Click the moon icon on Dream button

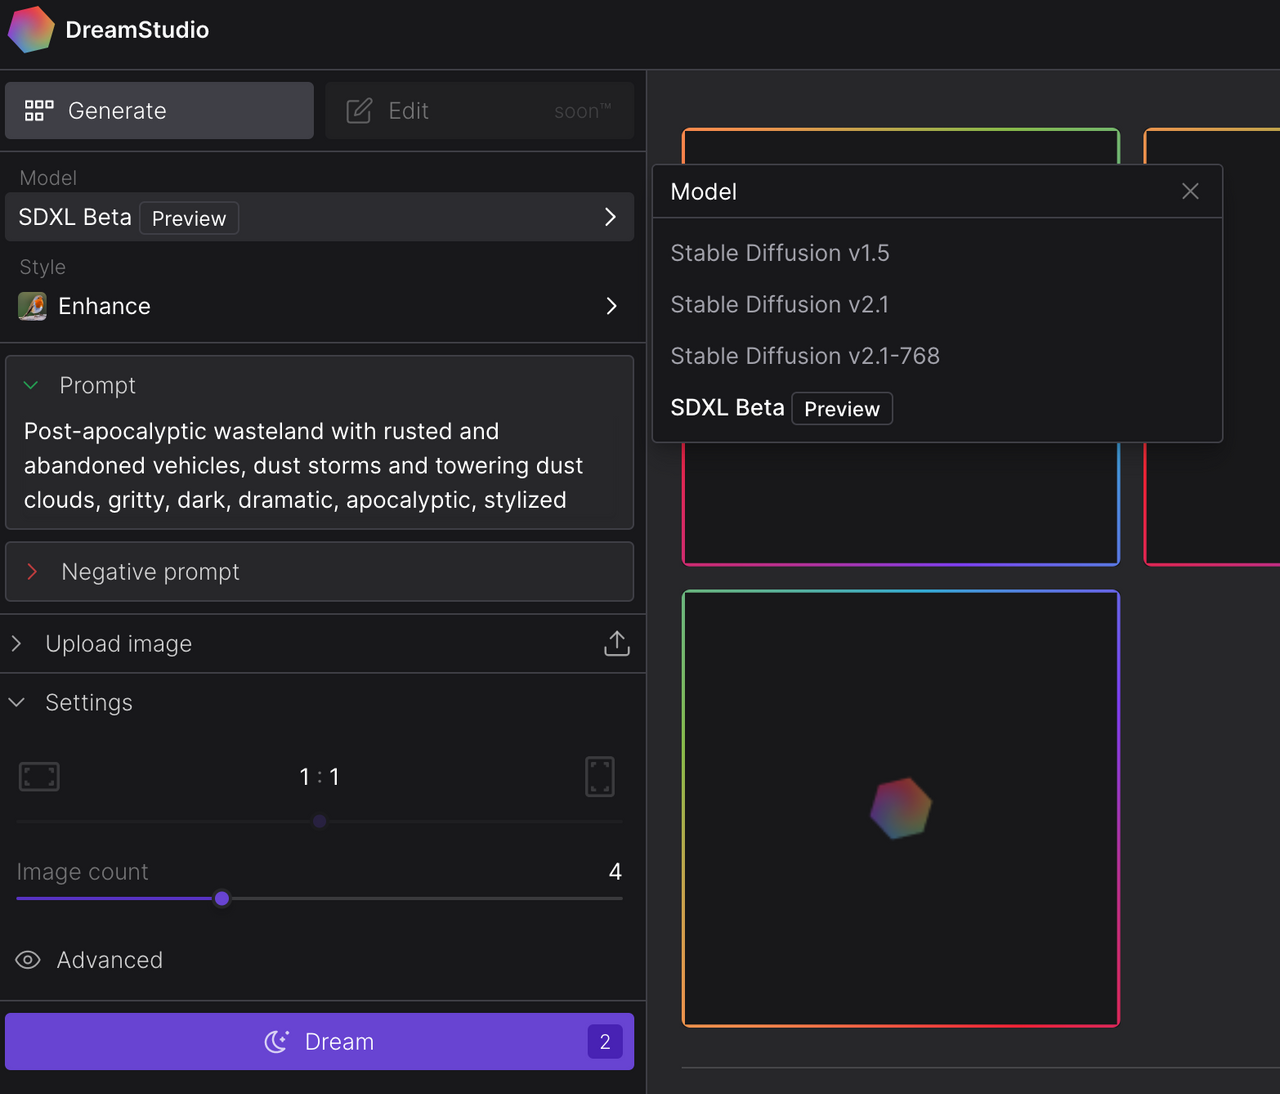(x=277, y=1042)
